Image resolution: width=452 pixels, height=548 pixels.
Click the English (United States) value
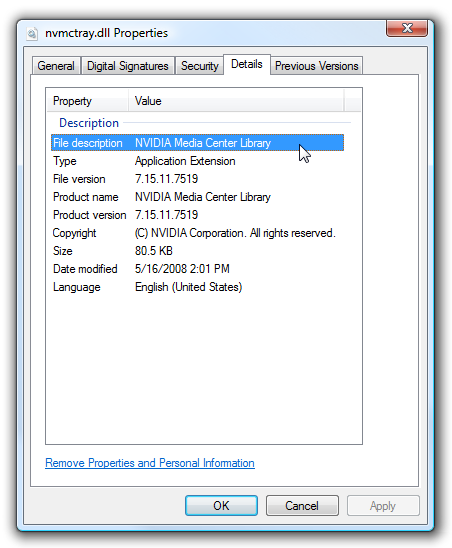[188, 287]
